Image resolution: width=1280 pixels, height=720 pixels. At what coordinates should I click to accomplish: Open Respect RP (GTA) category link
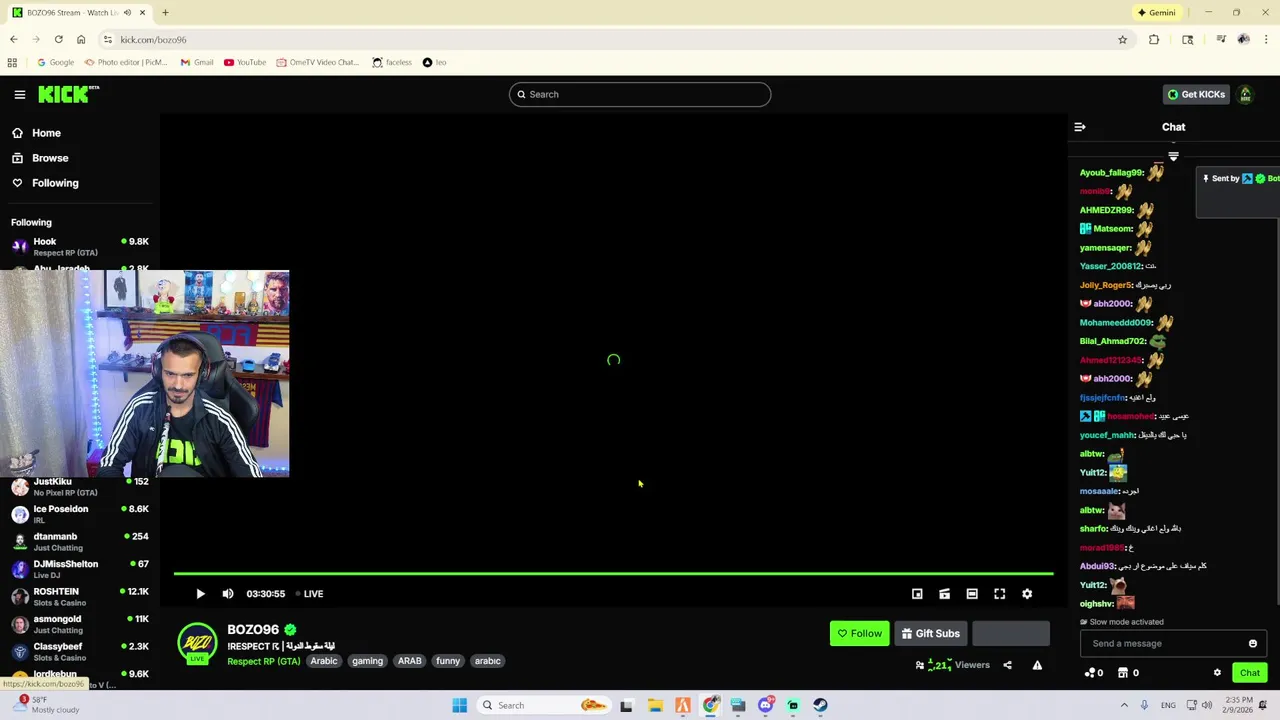(264, 661)
